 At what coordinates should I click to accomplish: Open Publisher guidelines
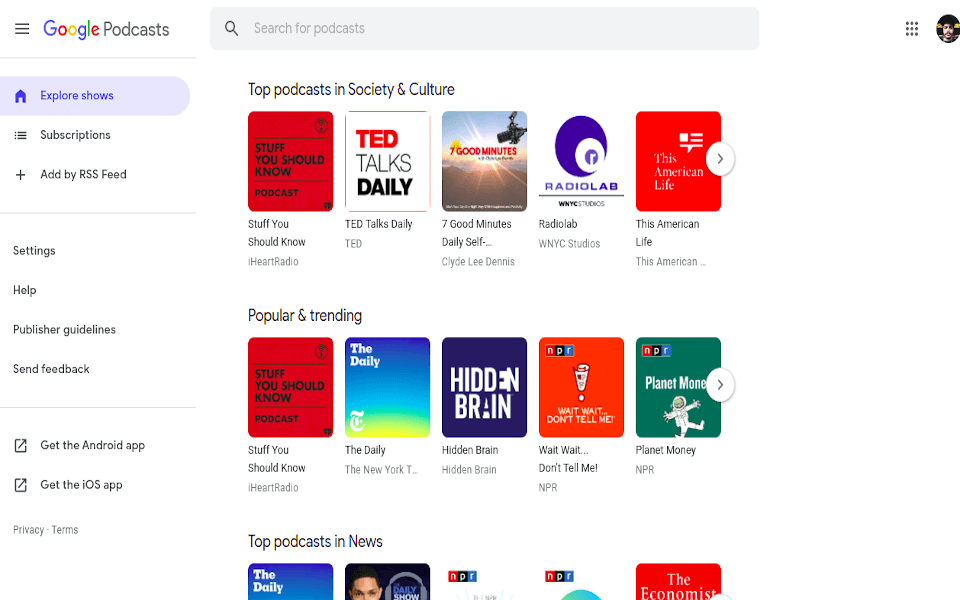click(64, 329)
